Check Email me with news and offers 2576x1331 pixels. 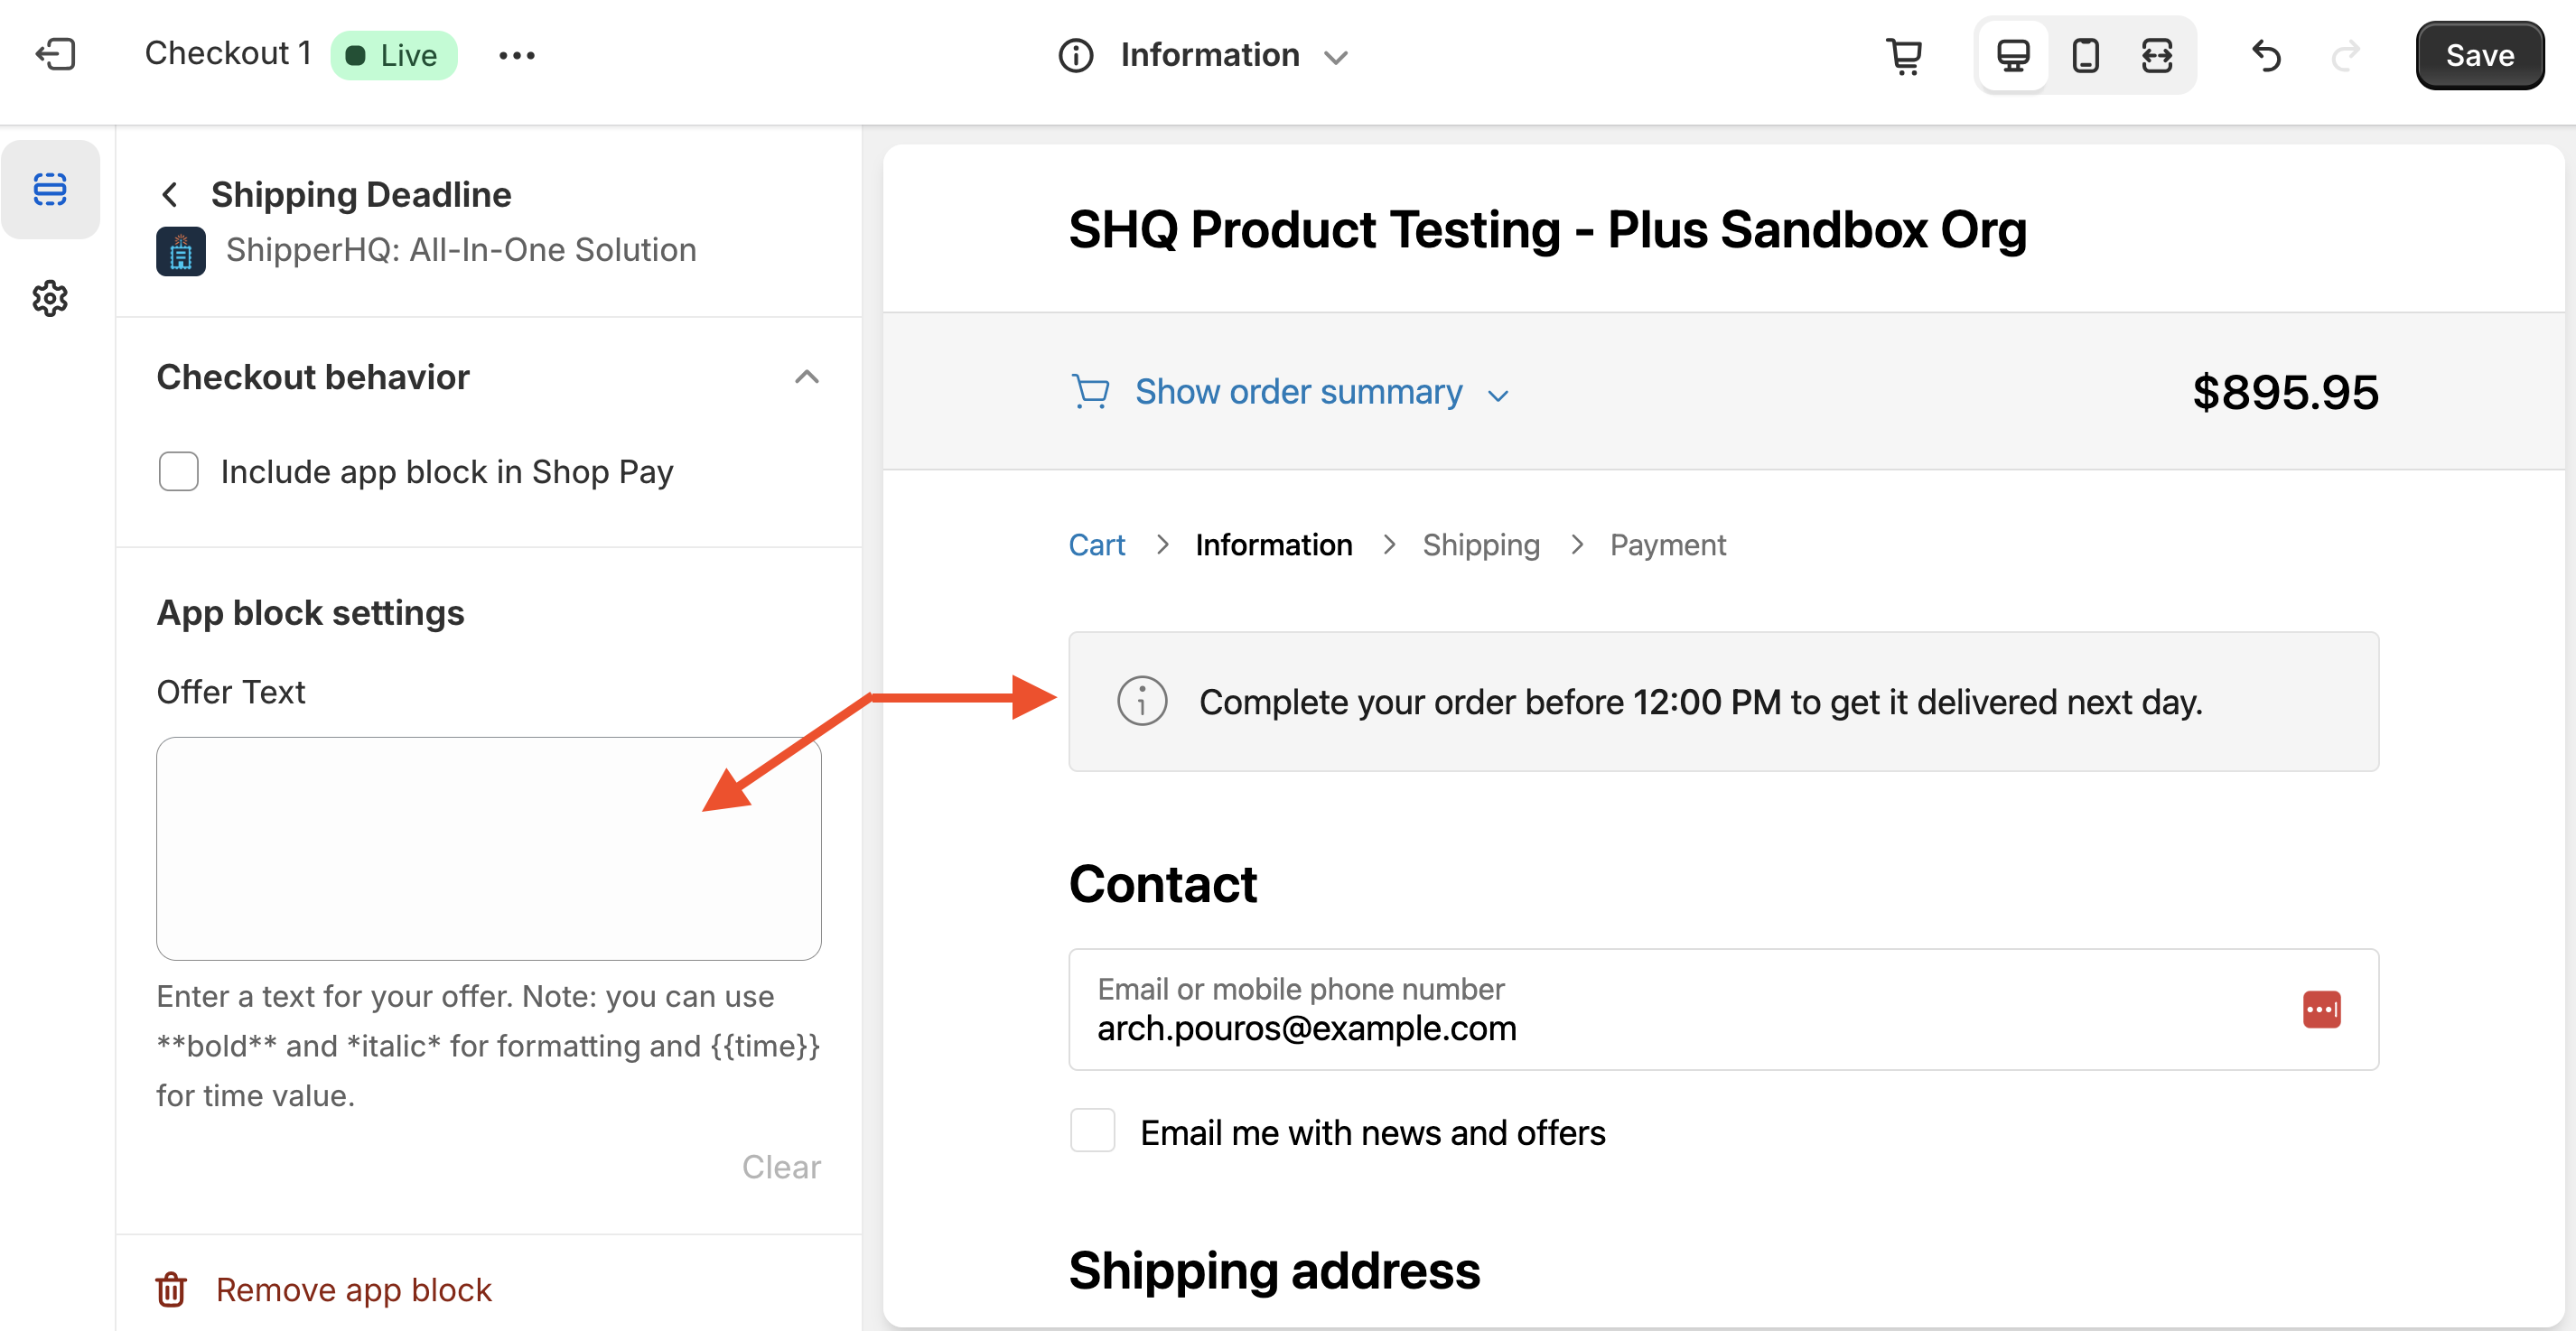[x=1092, y=1131]
